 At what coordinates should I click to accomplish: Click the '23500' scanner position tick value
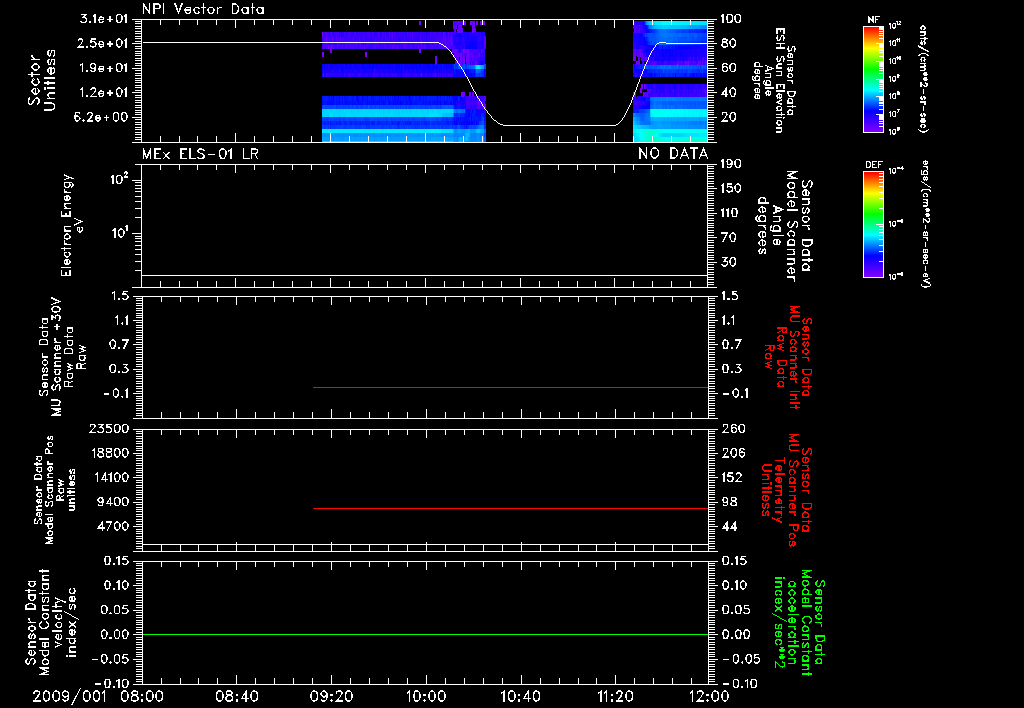click(109, 429)
